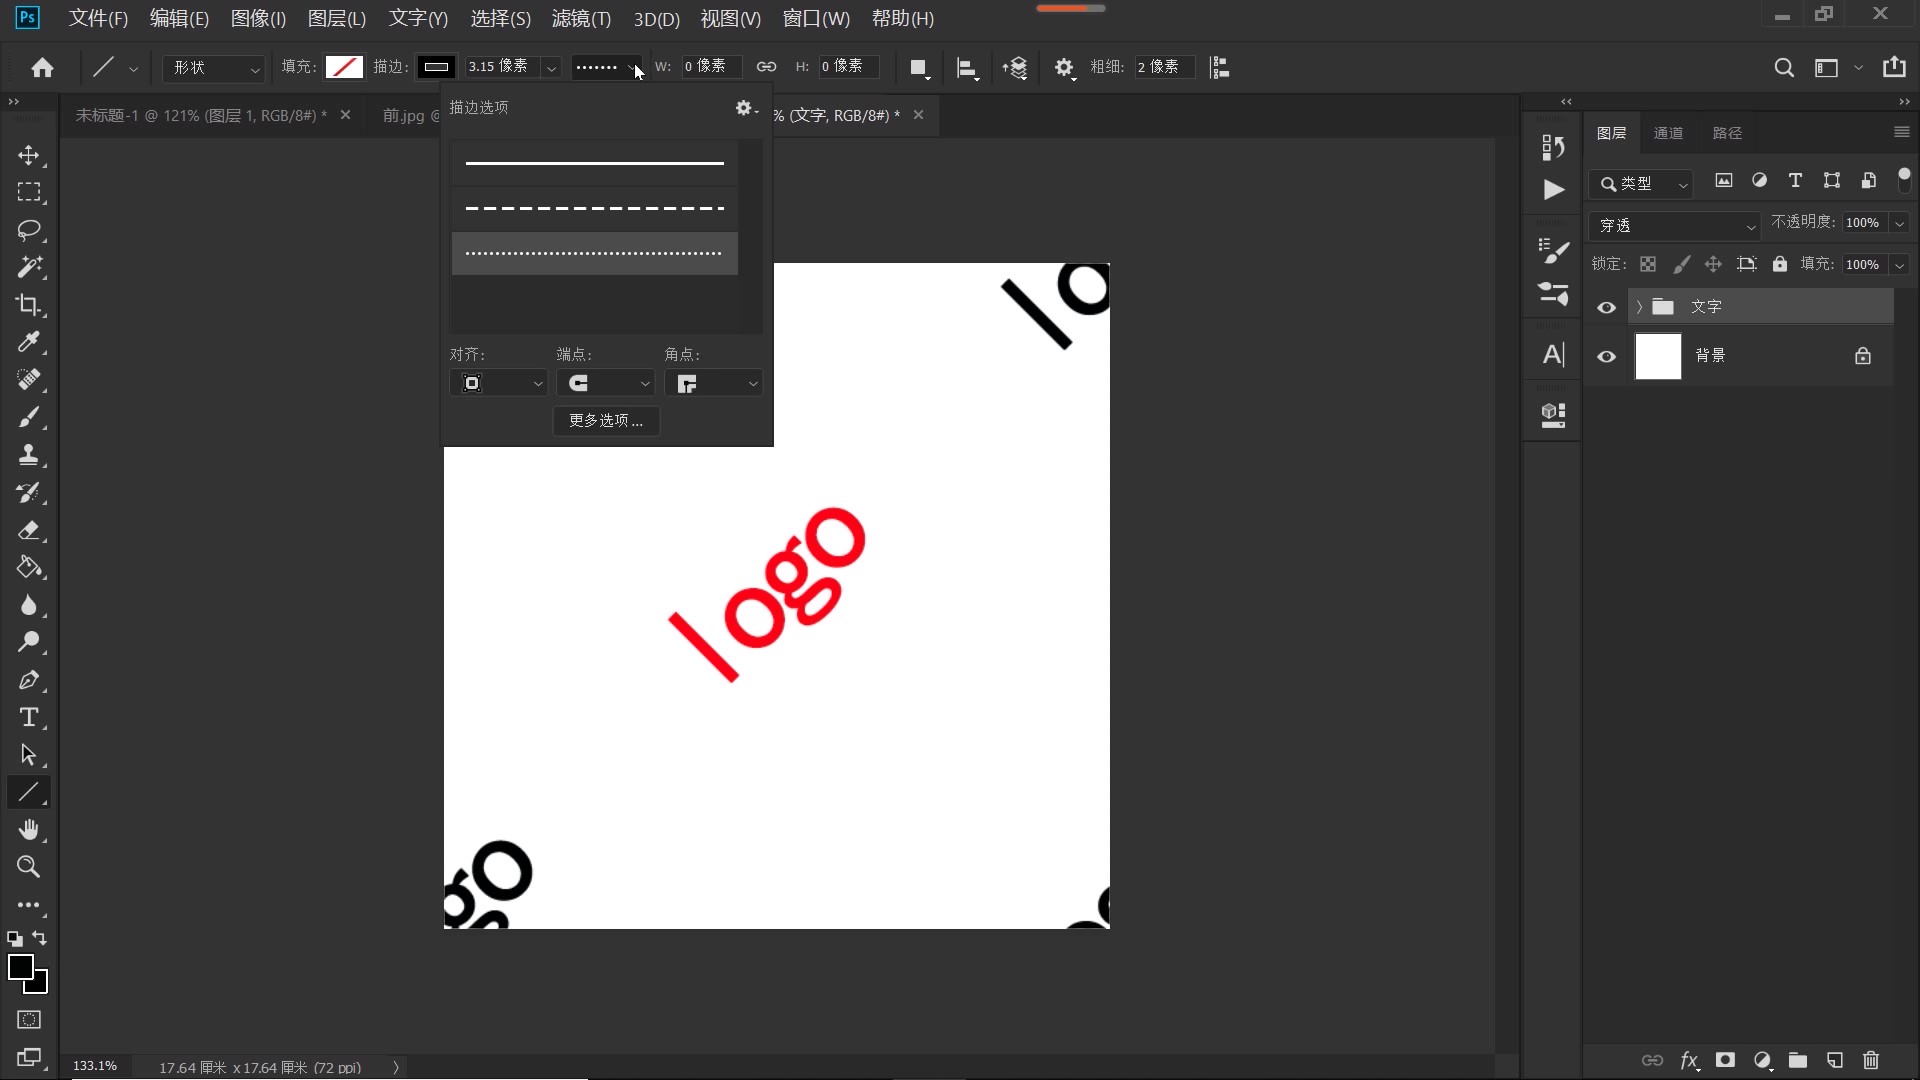Enable lock transparent pixels
This screenshot has width=1920, height=1080.
coord(1648,263)
